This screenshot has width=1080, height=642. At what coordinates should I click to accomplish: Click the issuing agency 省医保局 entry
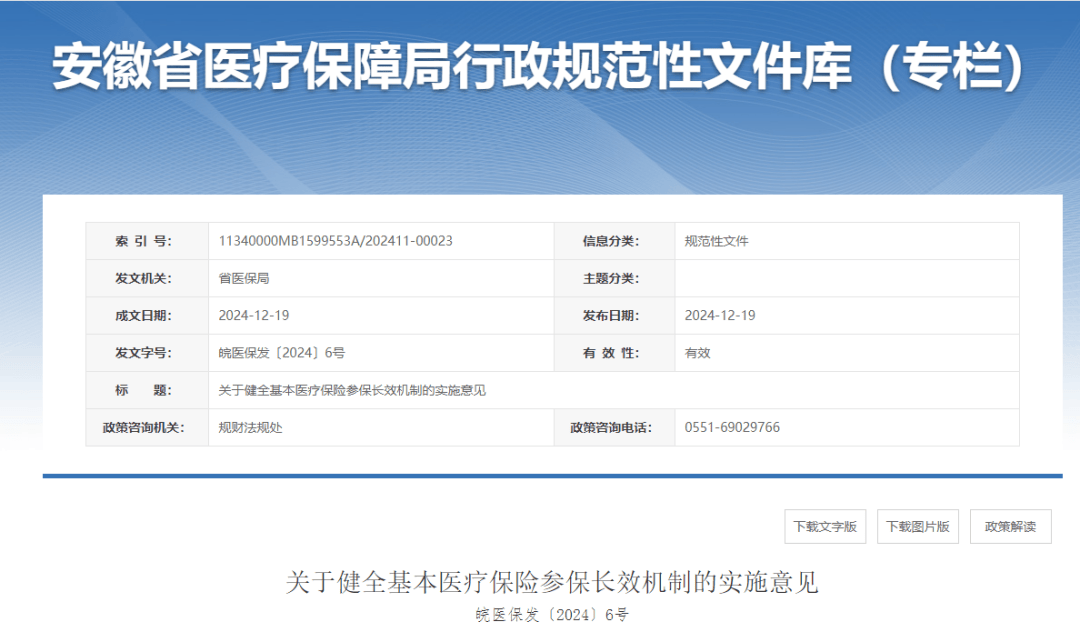[241, 278]
